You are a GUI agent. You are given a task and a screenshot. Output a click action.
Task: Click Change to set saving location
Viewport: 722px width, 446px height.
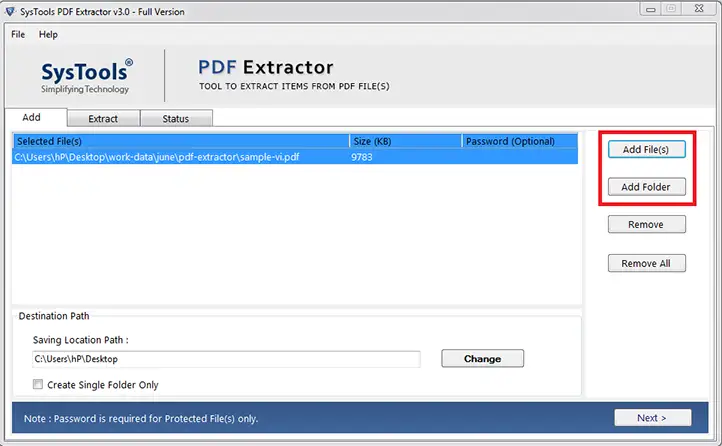[482, 359]
